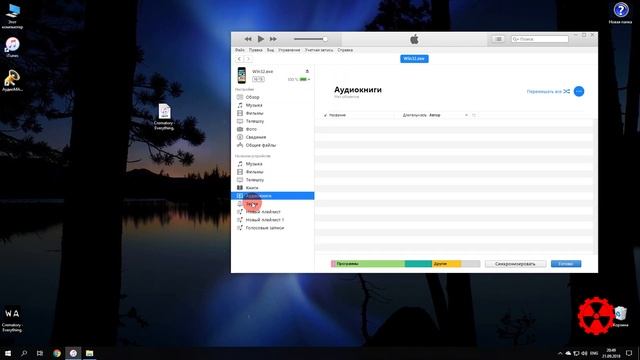
Task: Click the rewind button in iTunes
Action: pyautogui.click(x=248, y=39)
